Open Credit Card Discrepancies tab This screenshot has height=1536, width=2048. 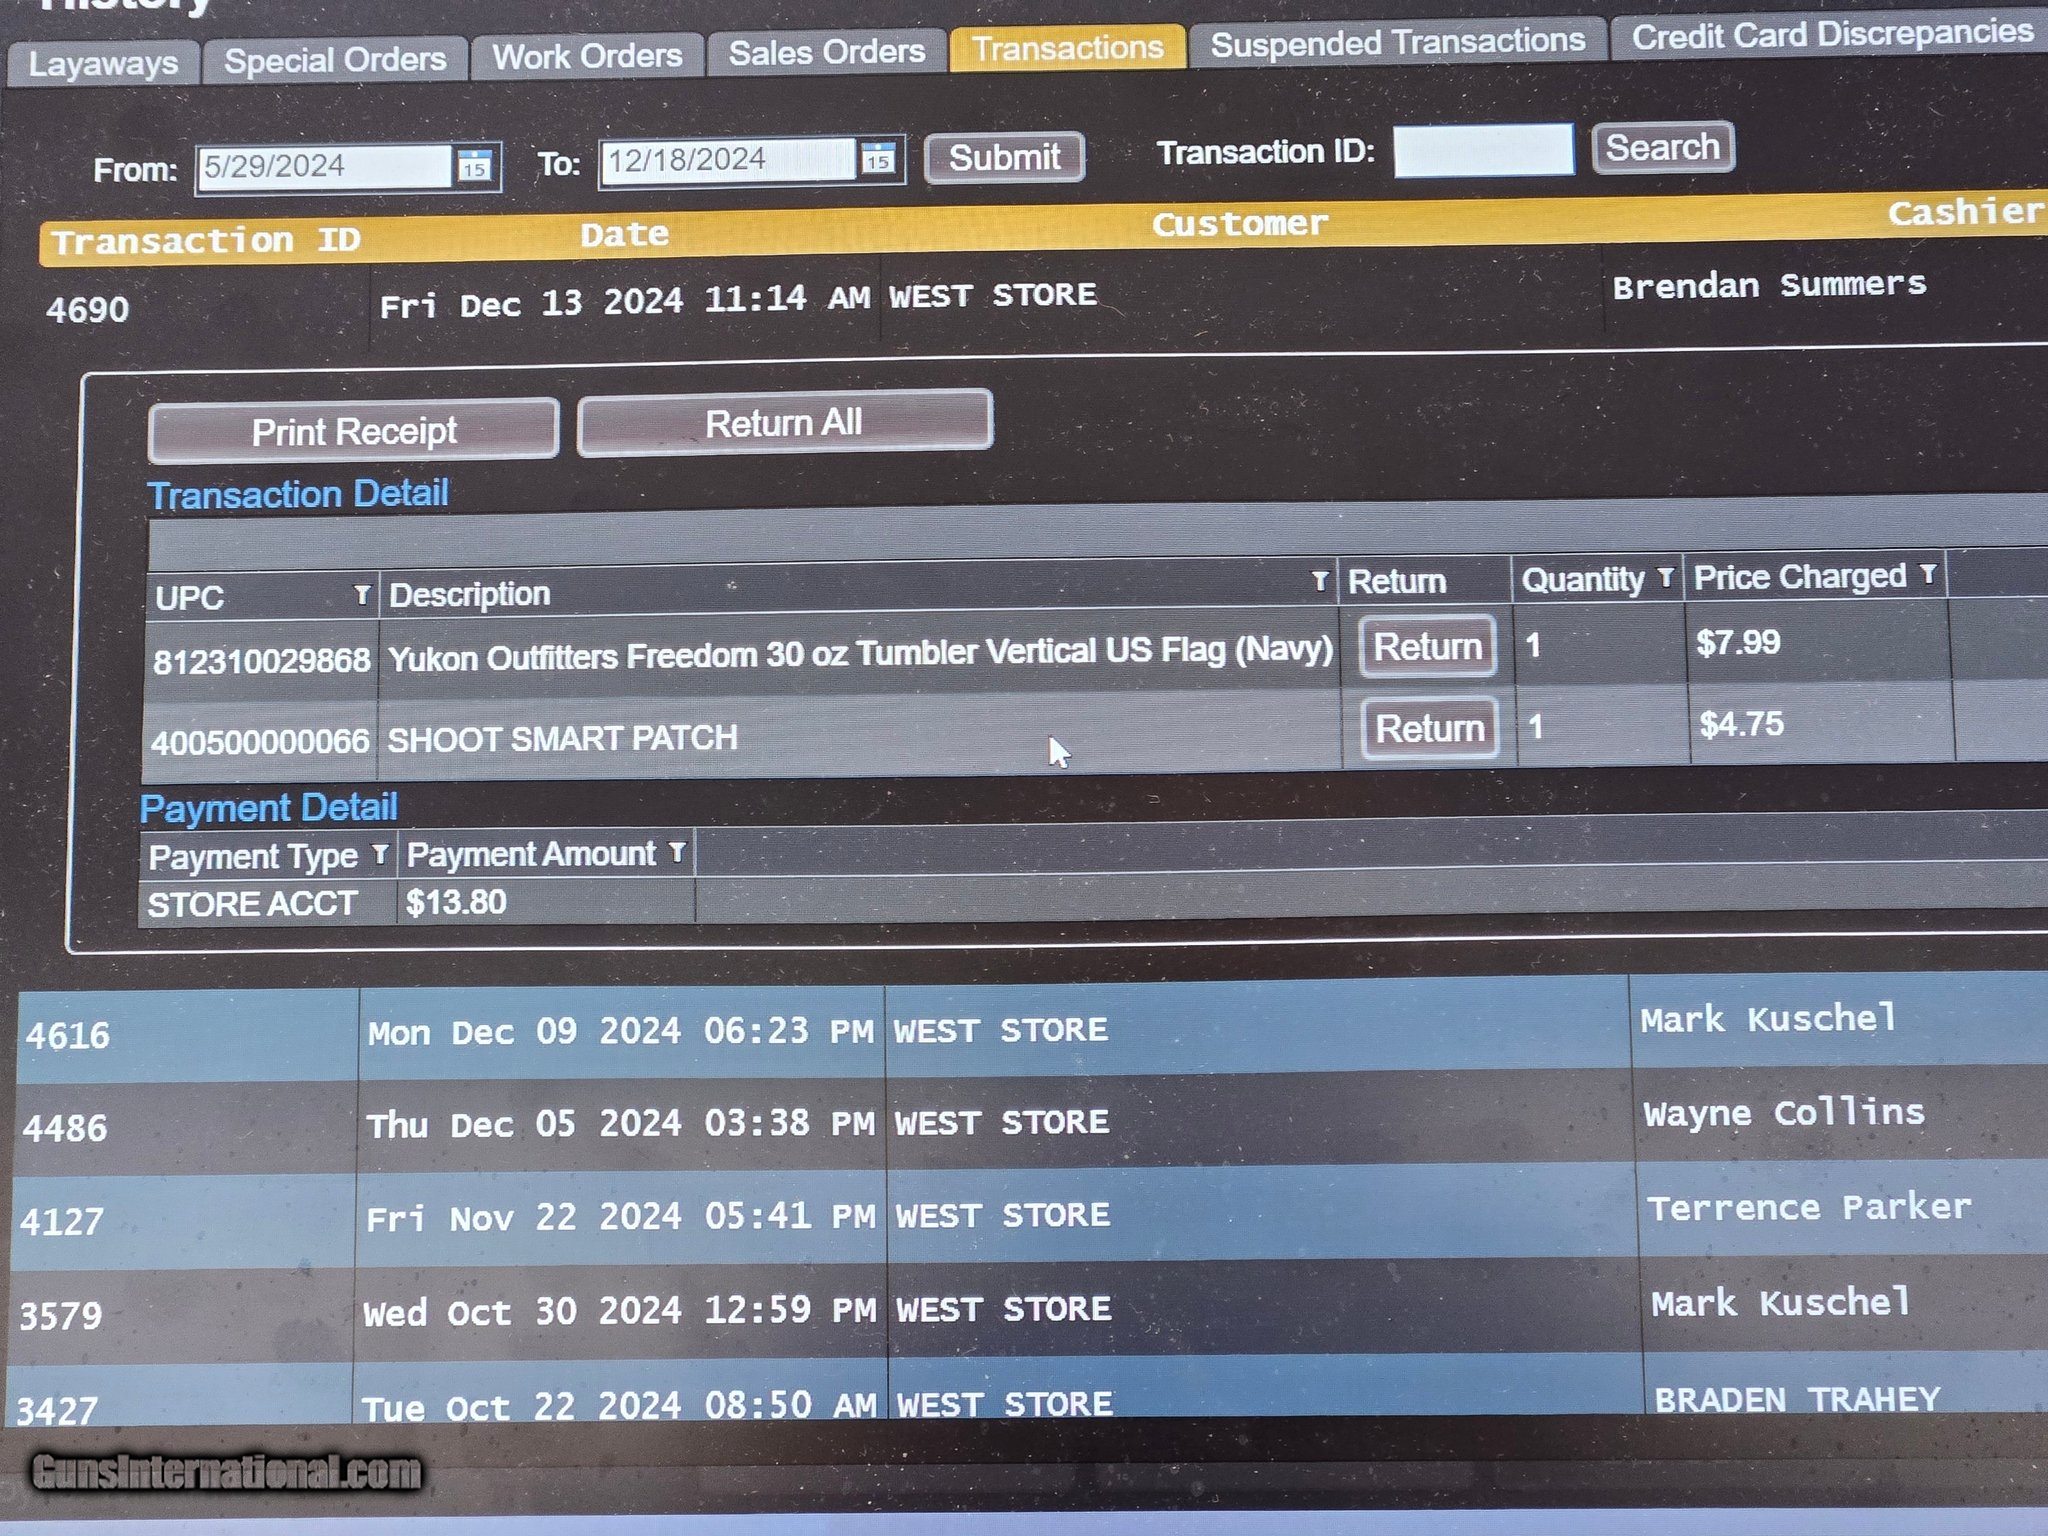pos(1830,35)
